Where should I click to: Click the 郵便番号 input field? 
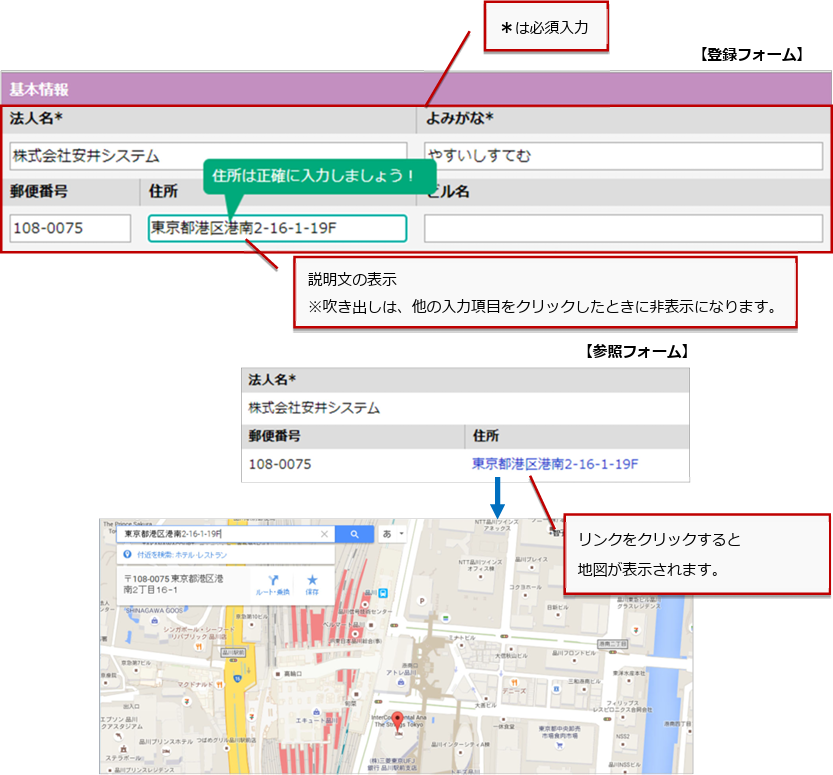click(70, 228)
